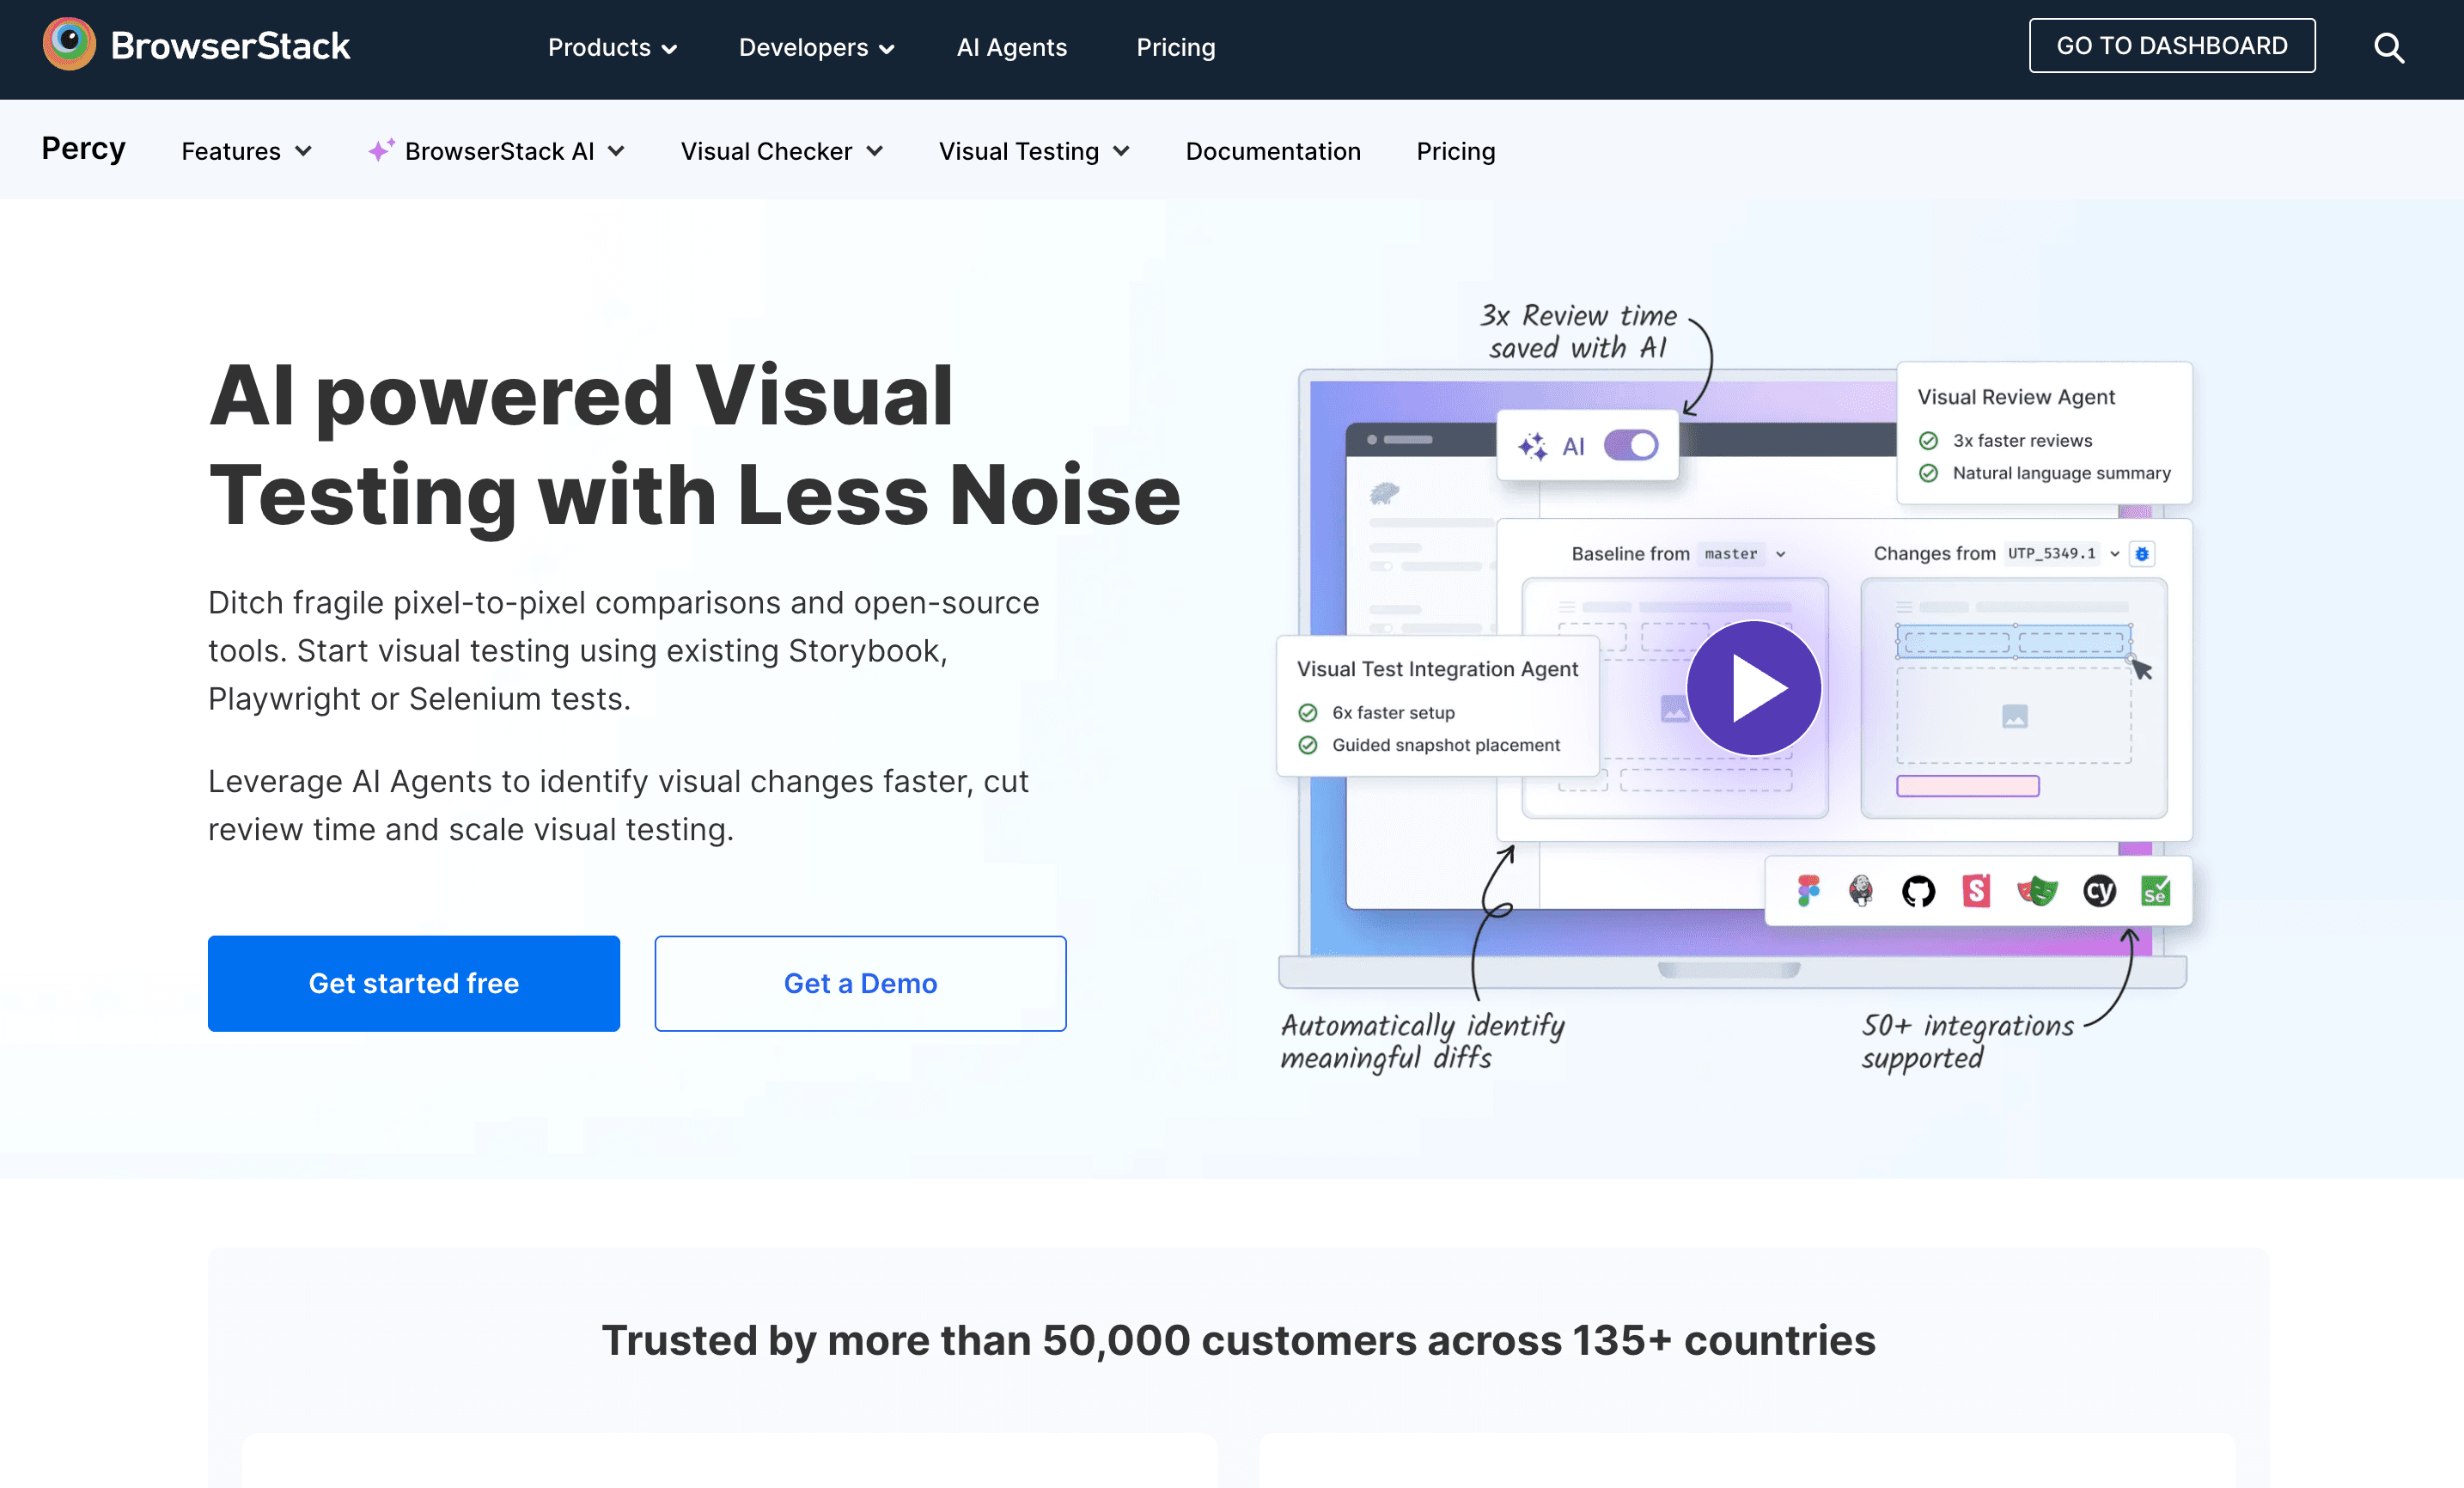This screenshot has height=1488, width=2464.
Task: Click the Cypress integration icon
Action: coord(2099,890)
